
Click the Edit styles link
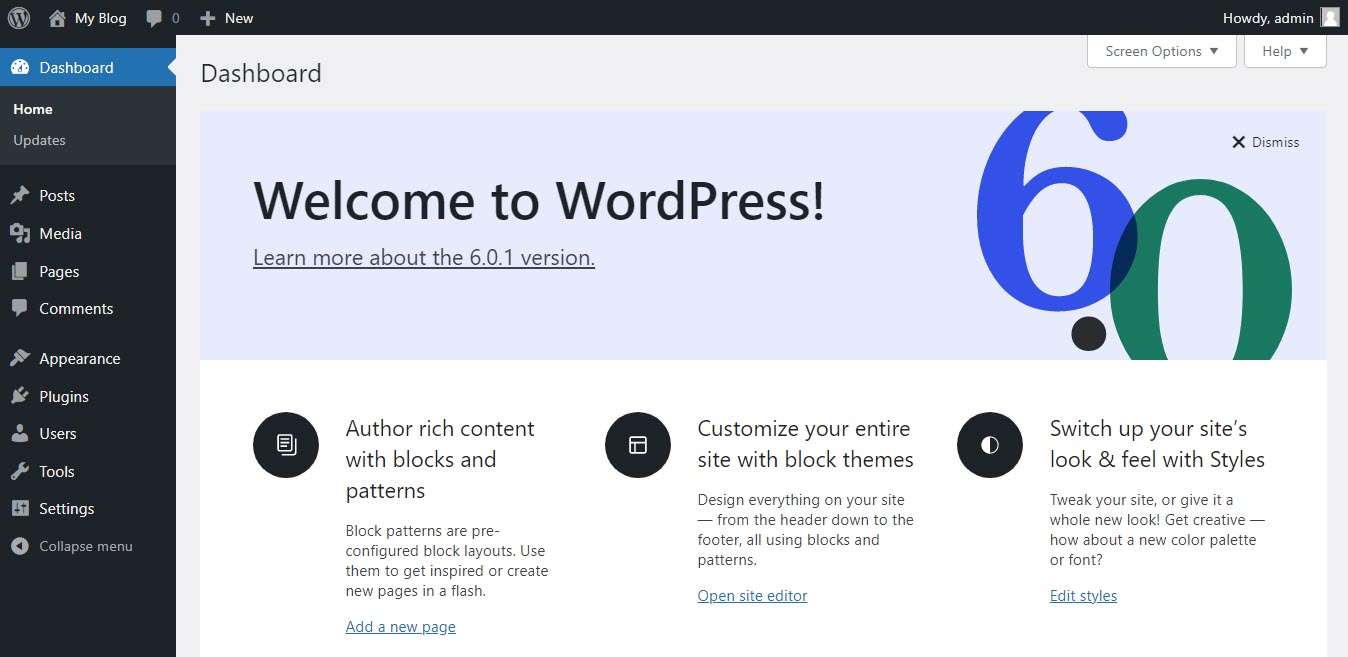(1083, 596)
